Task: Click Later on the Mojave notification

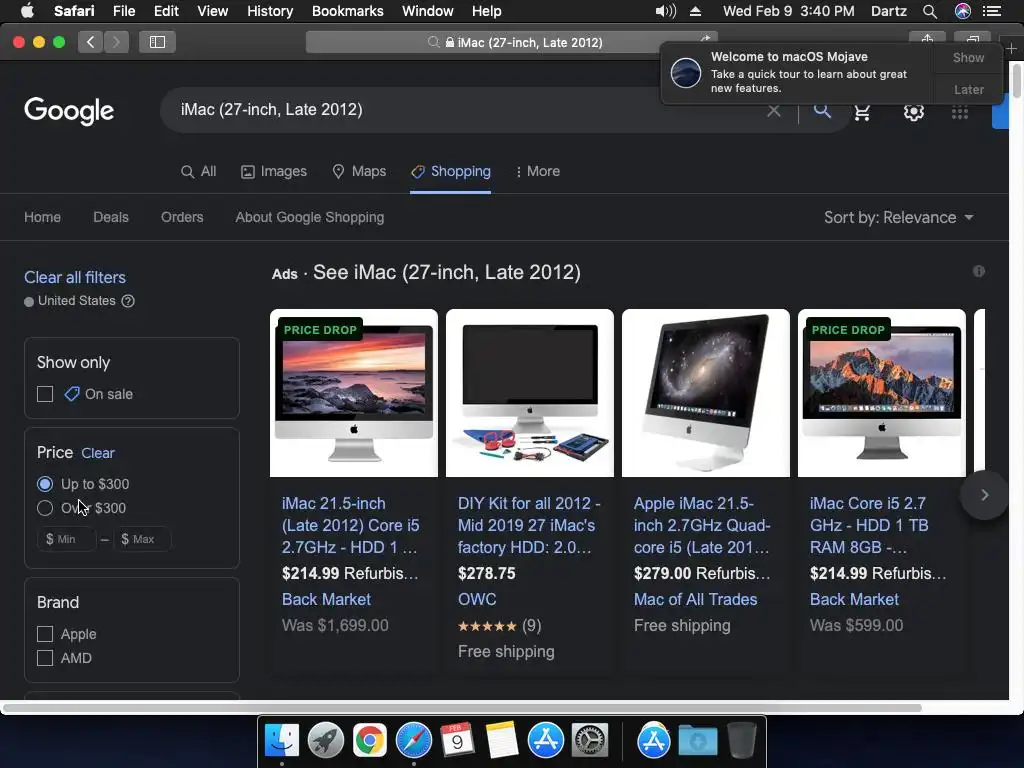Action: 968,89
